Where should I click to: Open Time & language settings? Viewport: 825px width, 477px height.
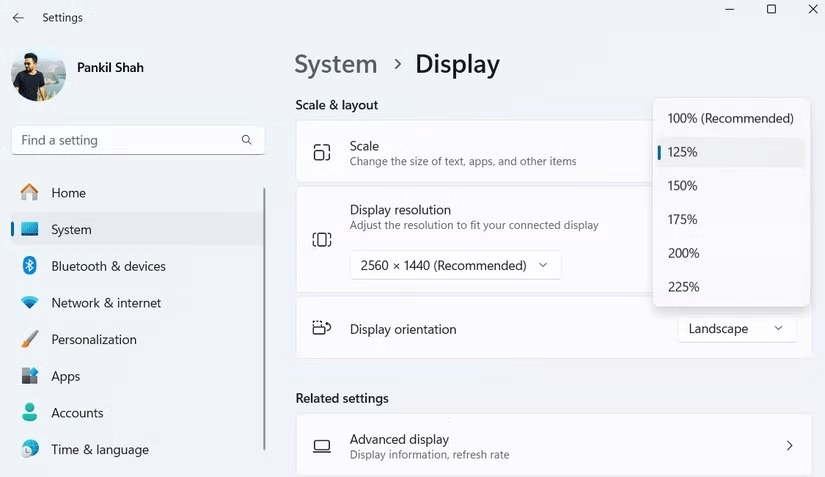(x=100, y=450)
